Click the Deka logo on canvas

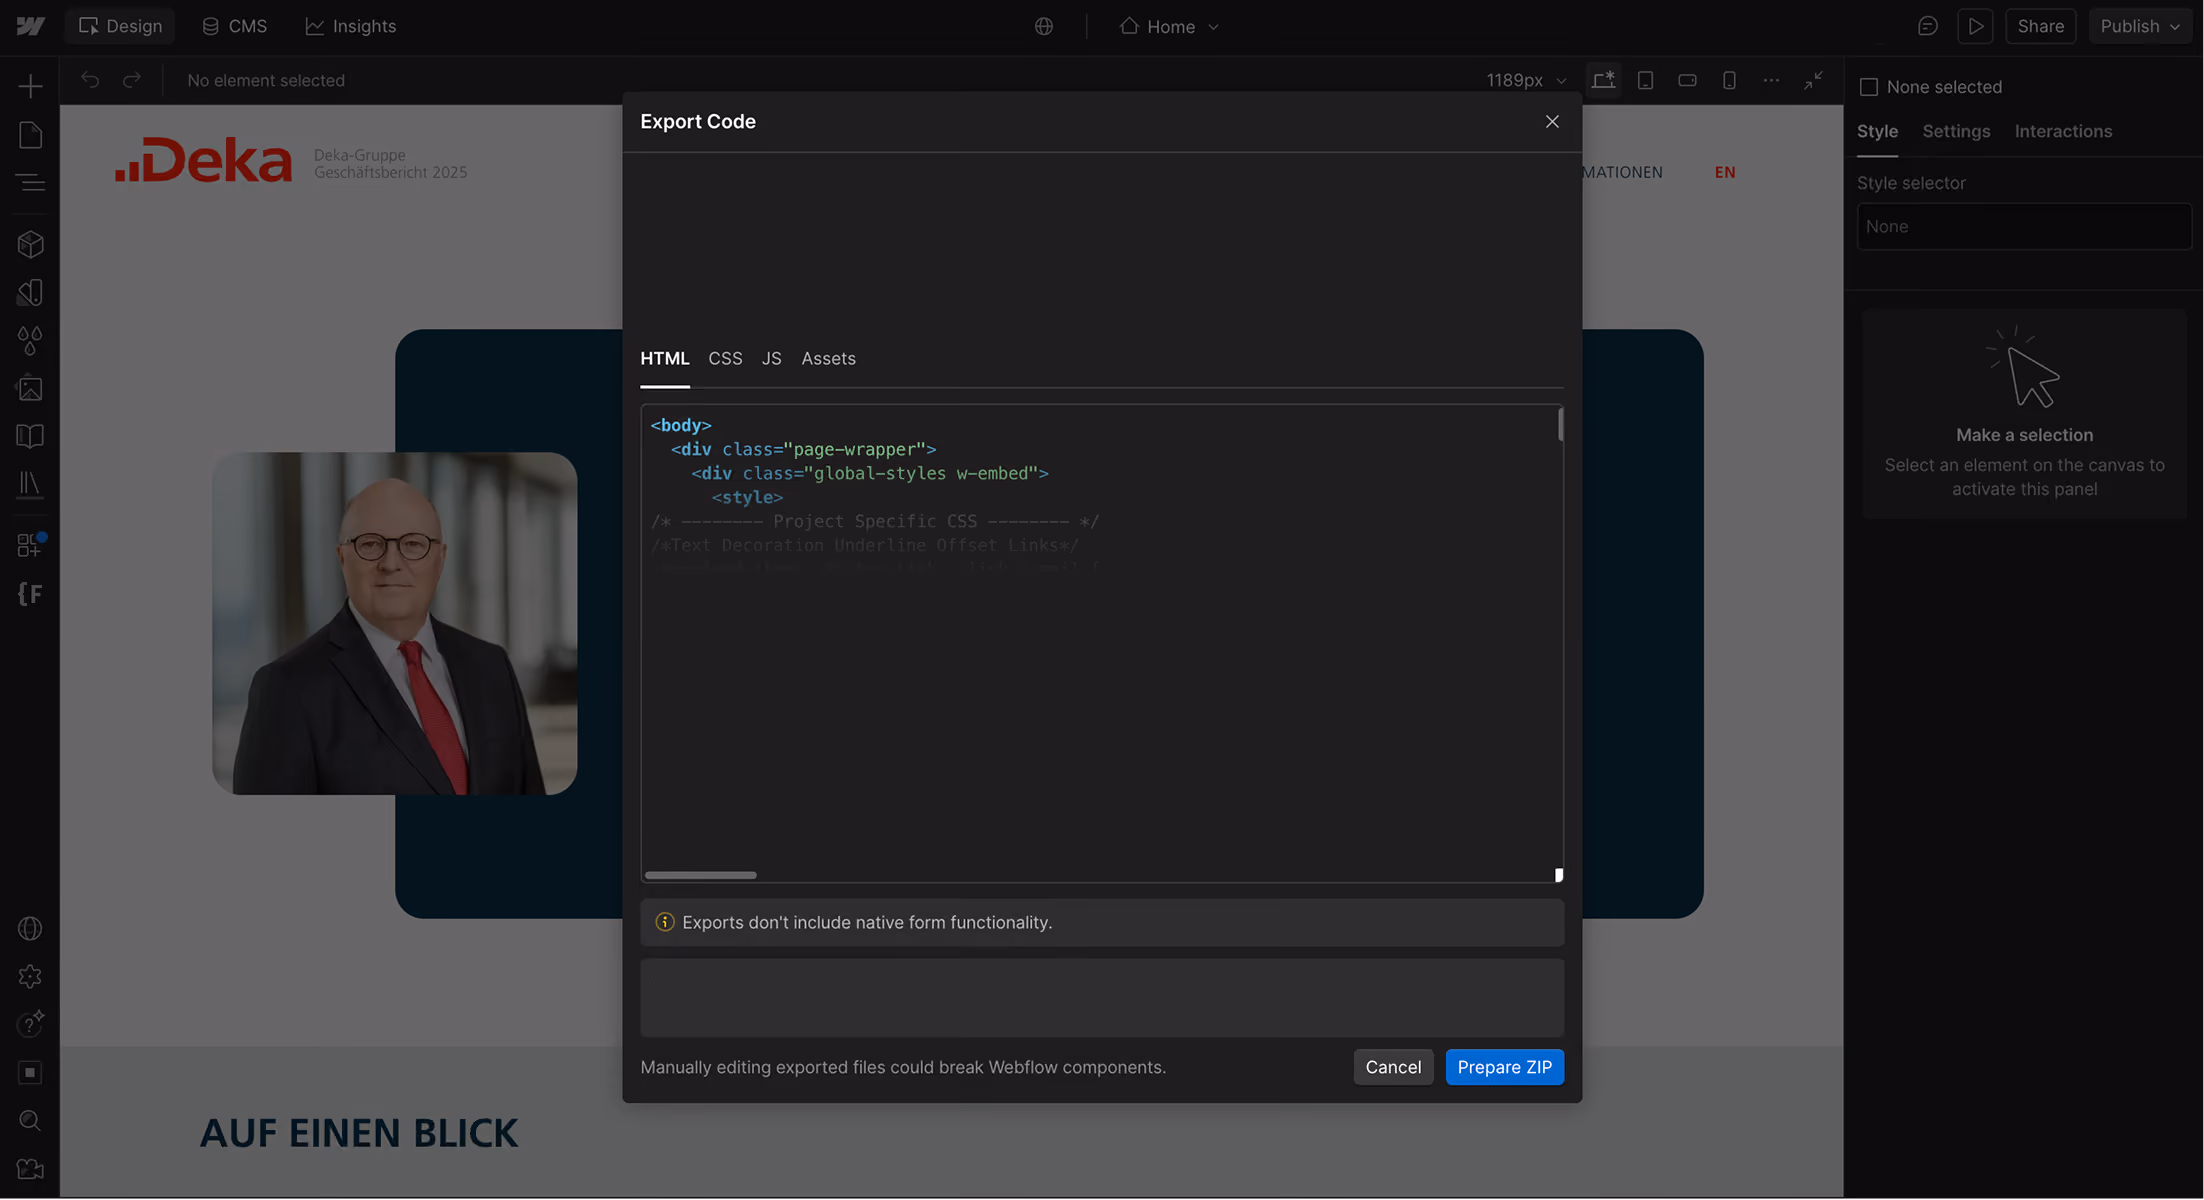tap(204, 160)
